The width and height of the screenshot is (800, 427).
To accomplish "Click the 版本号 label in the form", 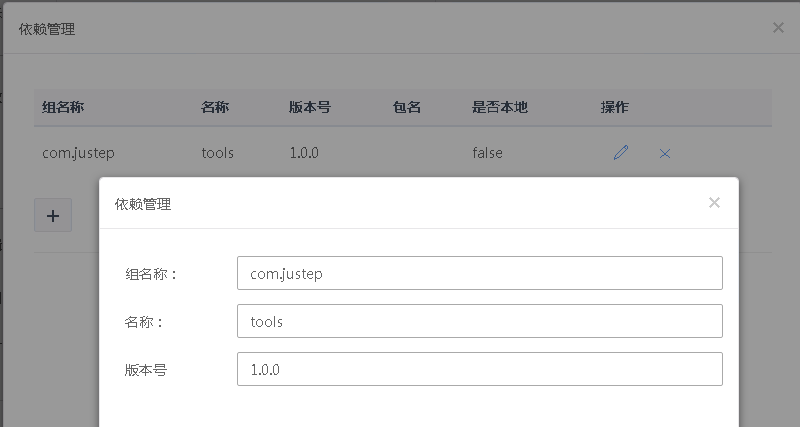I will coord(146,370).
